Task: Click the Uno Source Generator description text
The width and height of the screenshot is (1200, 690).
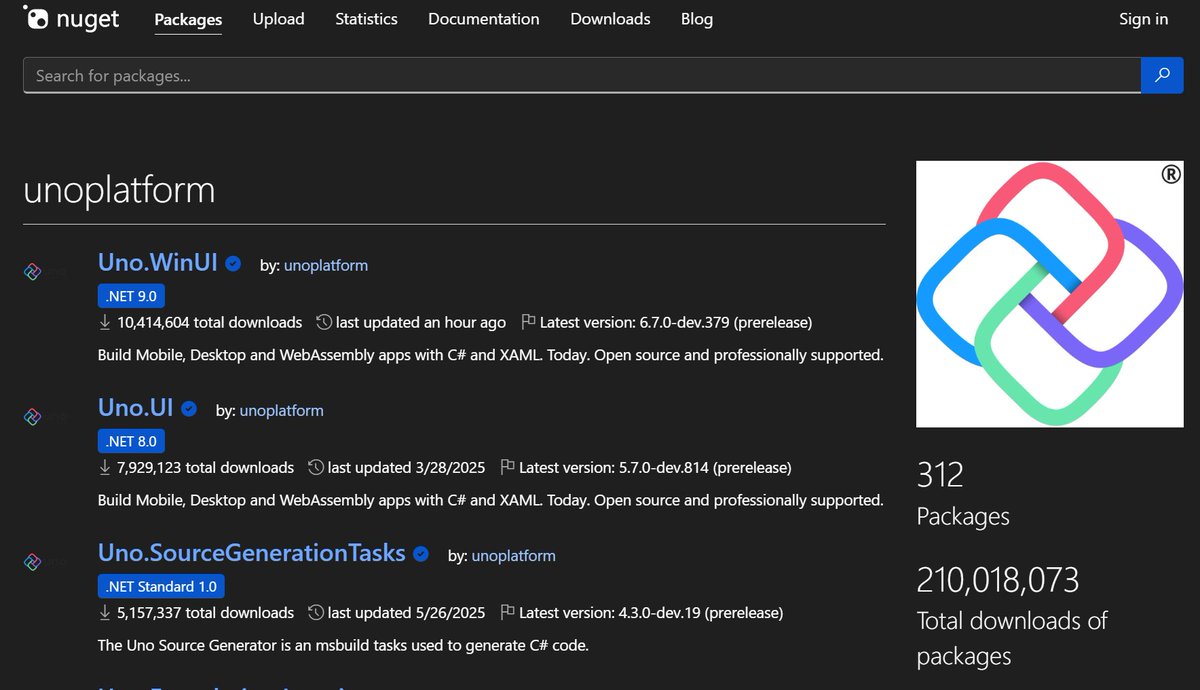Action: pos(343,645)
